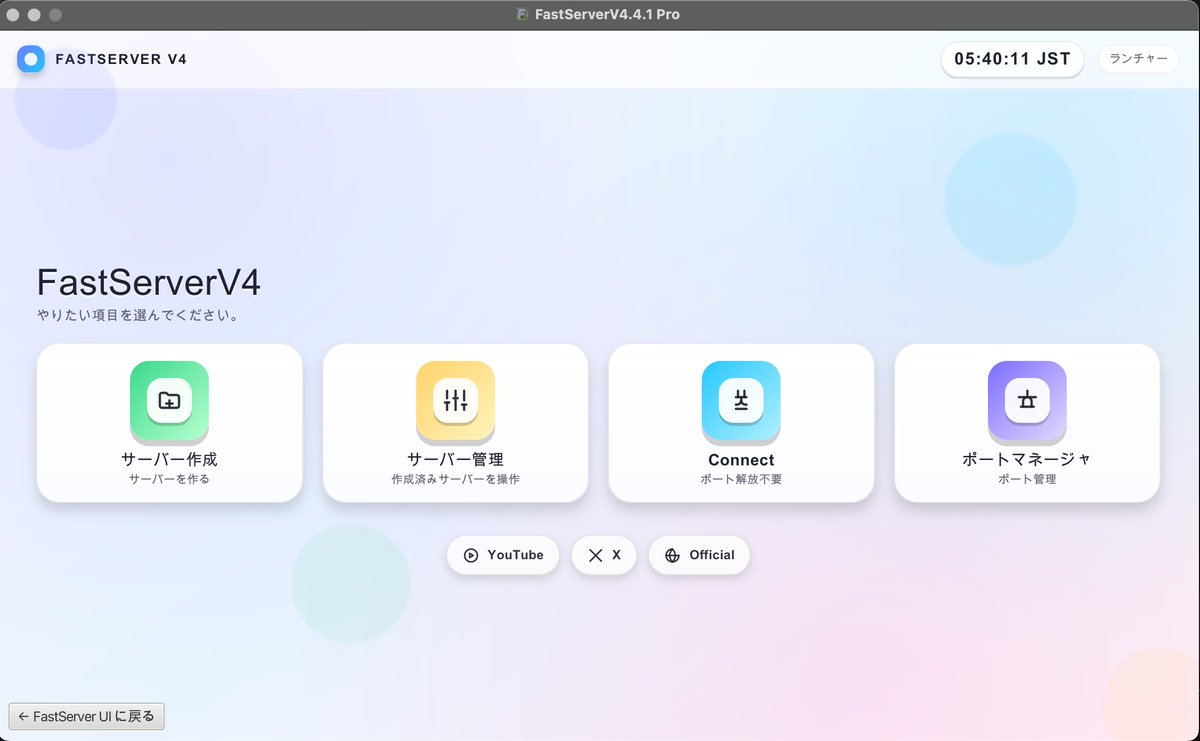Click the blue Connect icon
The image size is (1200, 741).
click(x=741, y=401)
